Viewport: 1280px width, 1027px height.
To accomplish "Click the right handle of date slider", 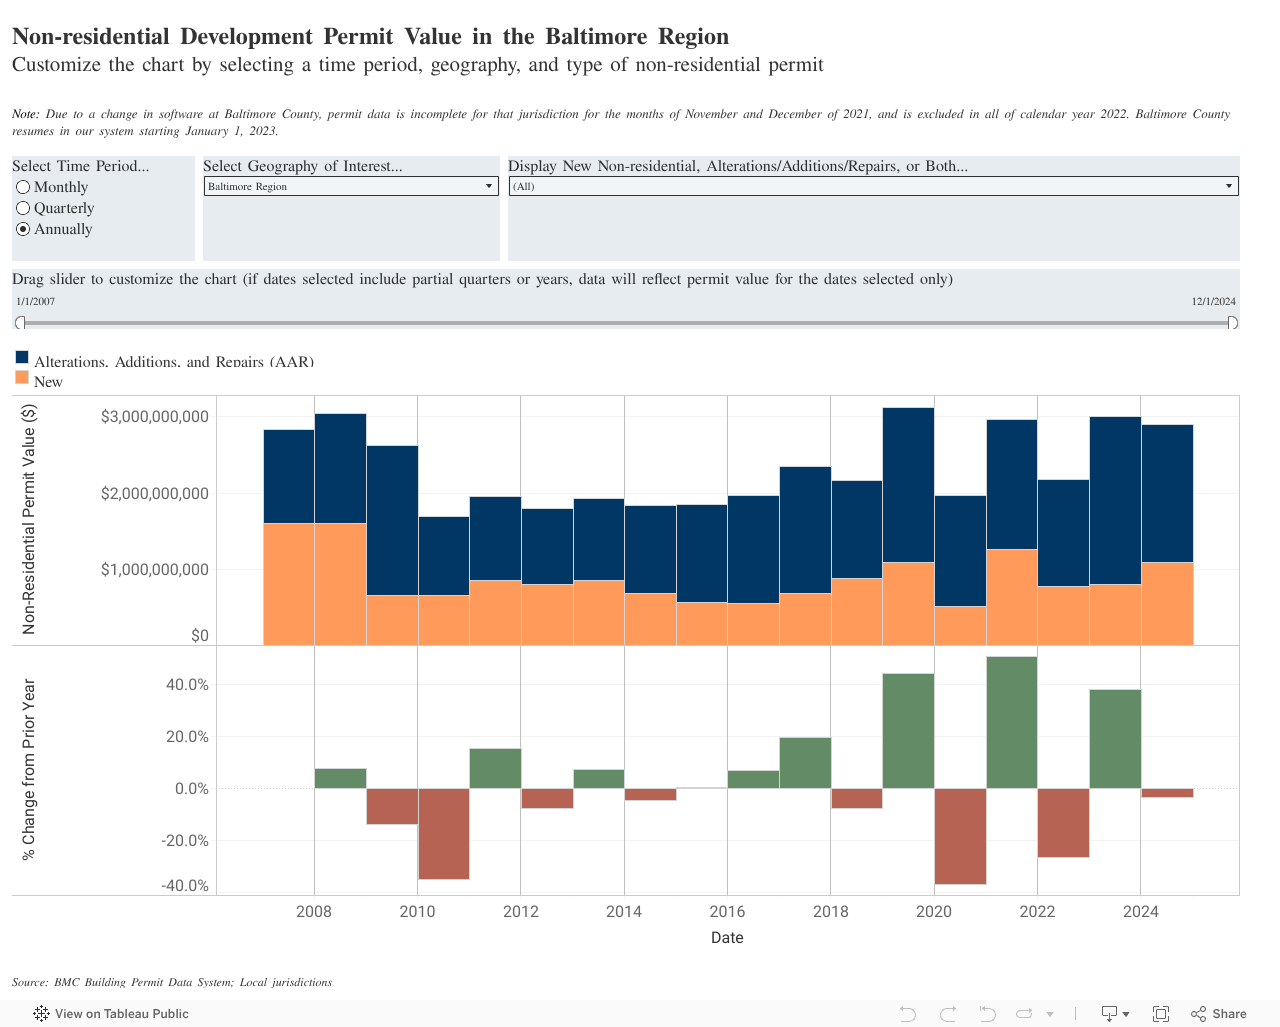I will [x=1232, y=323].
